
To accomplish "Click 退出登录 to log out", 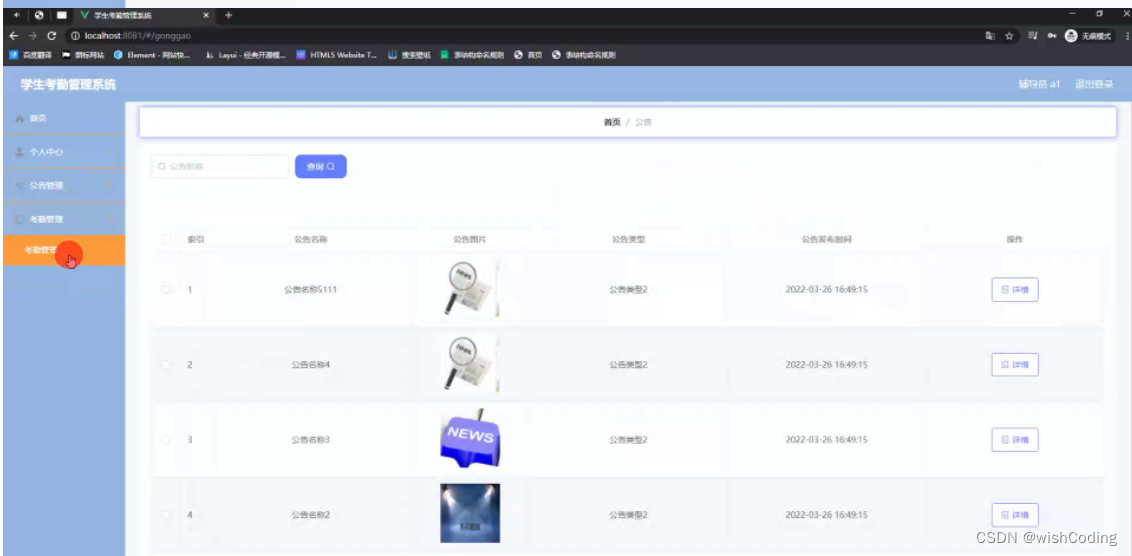I will point(1094,84).
